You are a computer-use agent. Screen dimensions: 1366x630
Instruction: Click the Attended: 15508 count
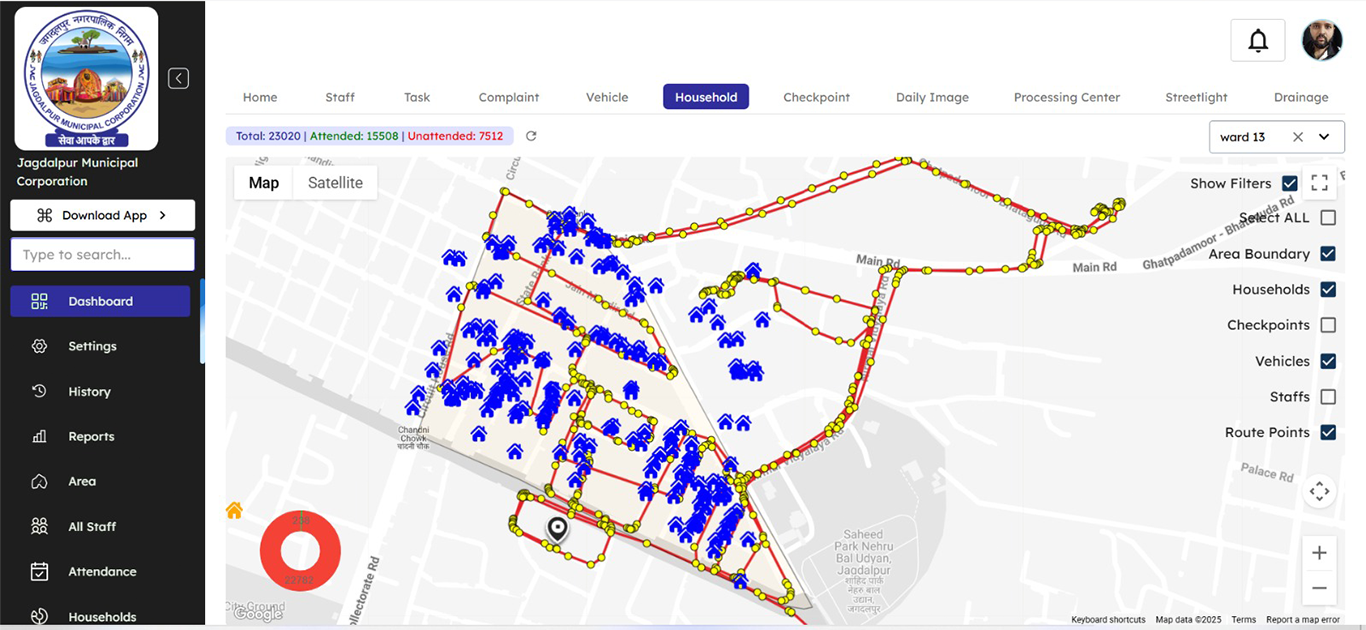(x=354, y=136)
